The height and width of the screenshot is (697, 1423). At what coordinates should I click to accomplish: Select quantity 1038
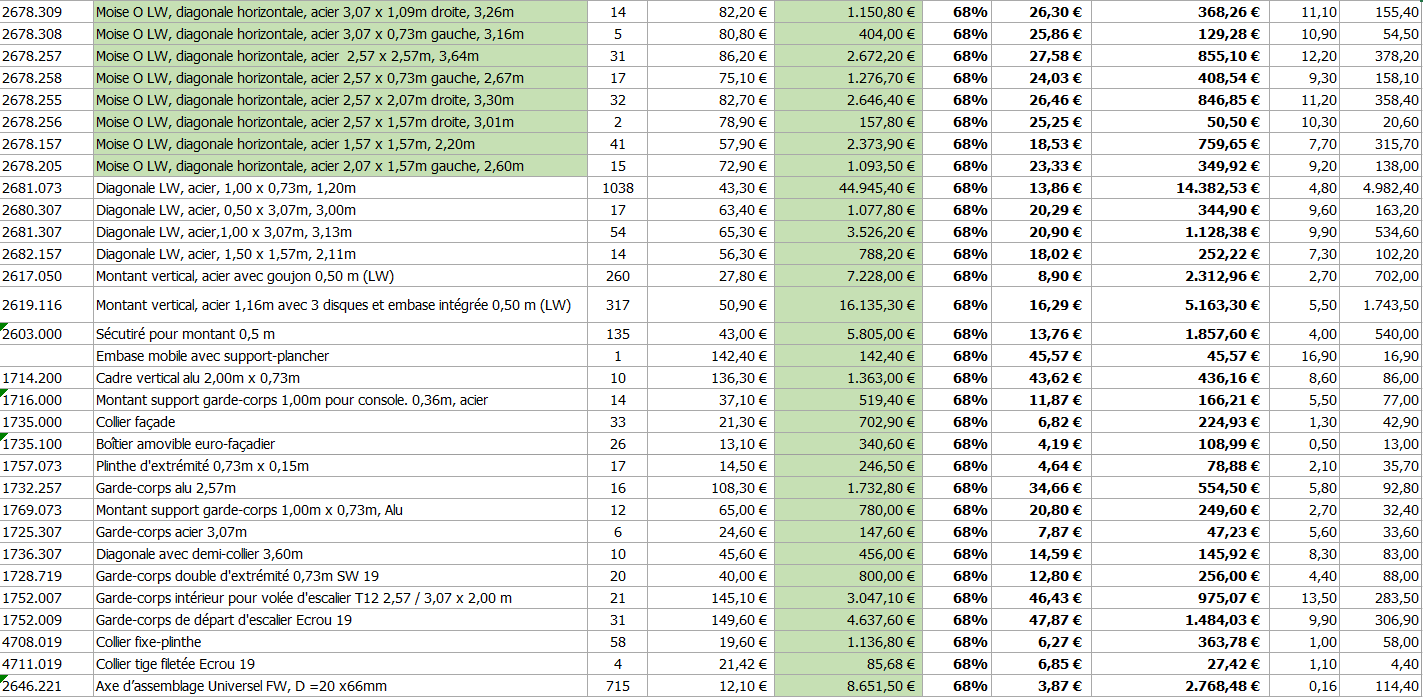618,188
